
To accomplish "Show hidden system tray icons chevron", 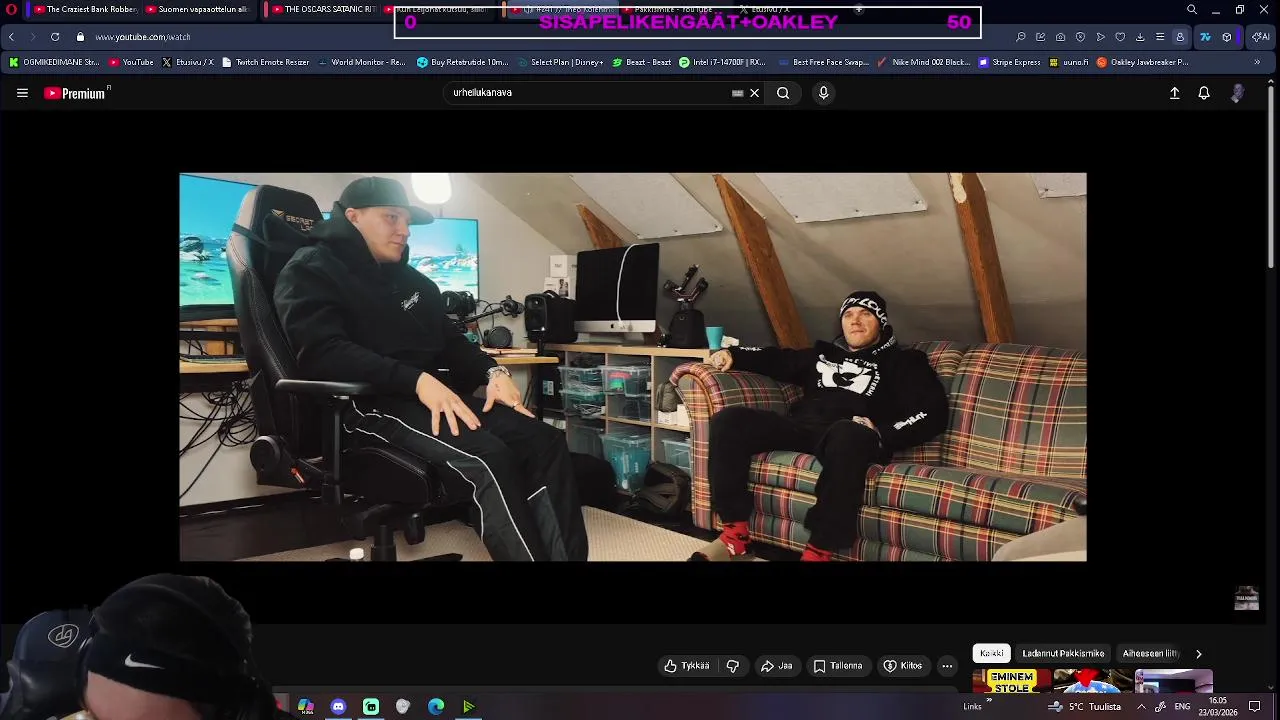I will click(1141, 707).
